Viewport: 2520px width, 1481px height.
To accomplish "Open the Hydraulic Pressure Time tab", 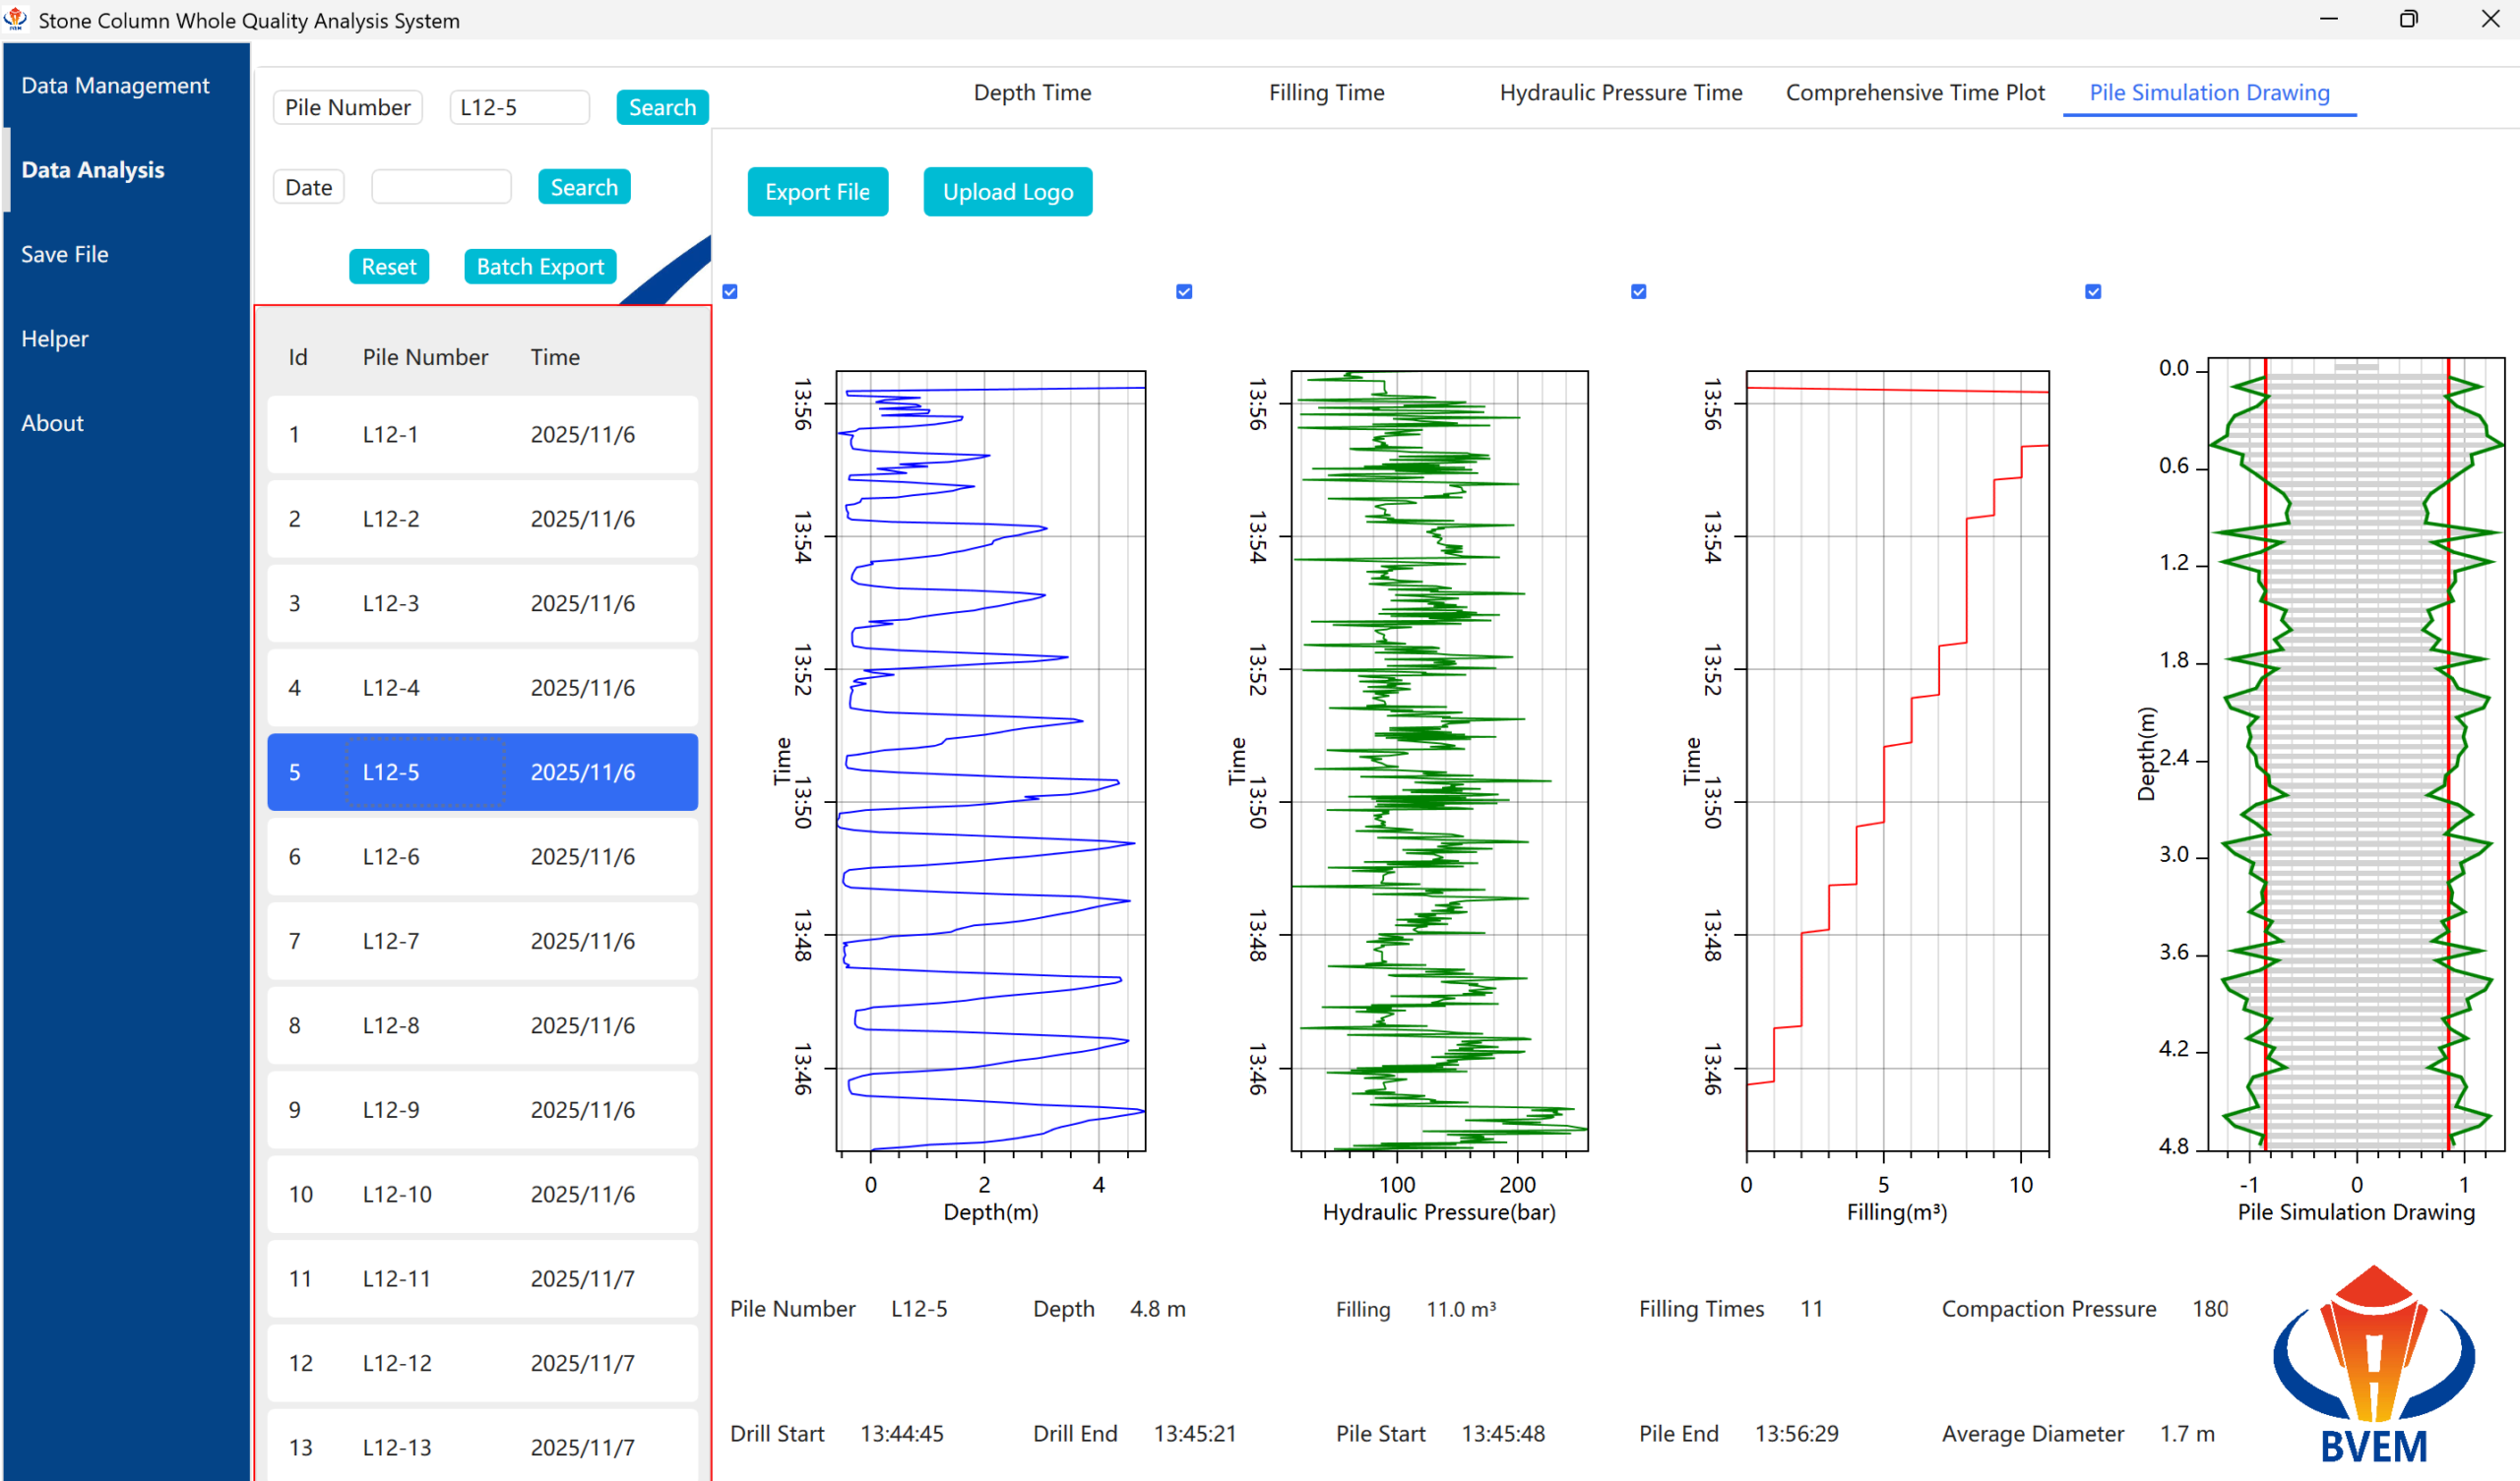I will [x=1621, y=93].
